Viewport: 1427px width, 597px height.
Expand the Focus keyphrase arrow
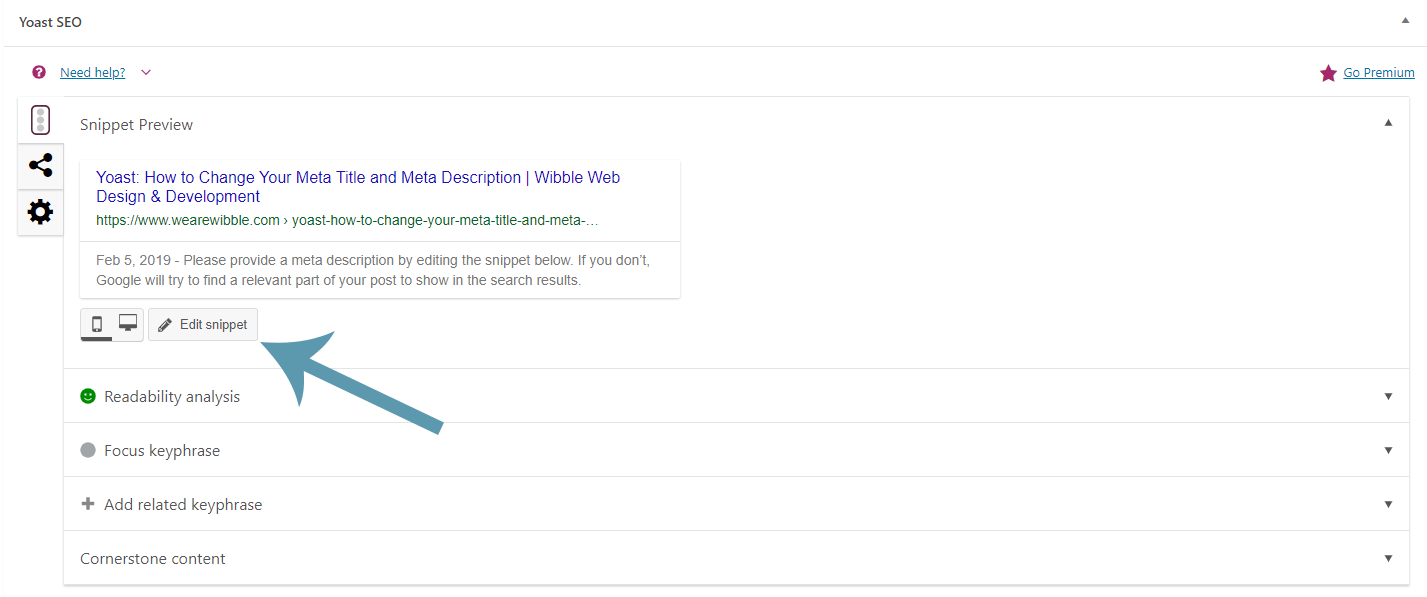(1388, 450)
